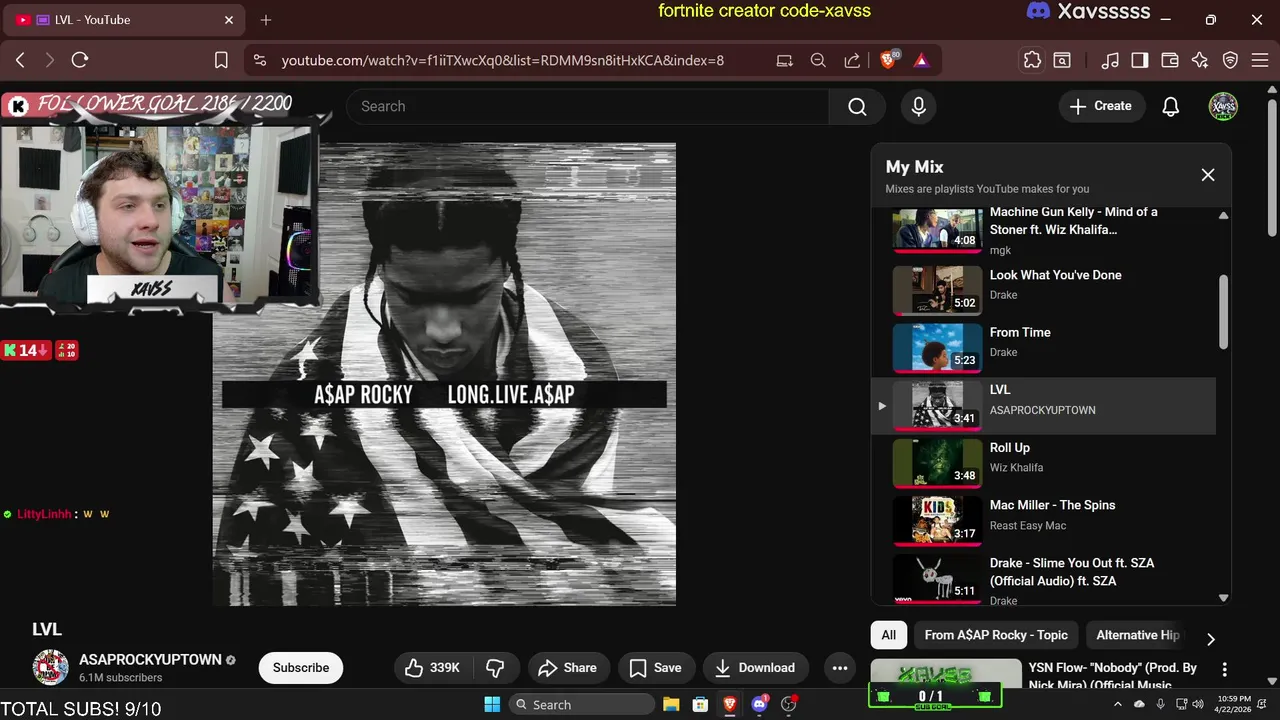
Task: Click the Windows taskbar Search box
Action: (581, 704)
